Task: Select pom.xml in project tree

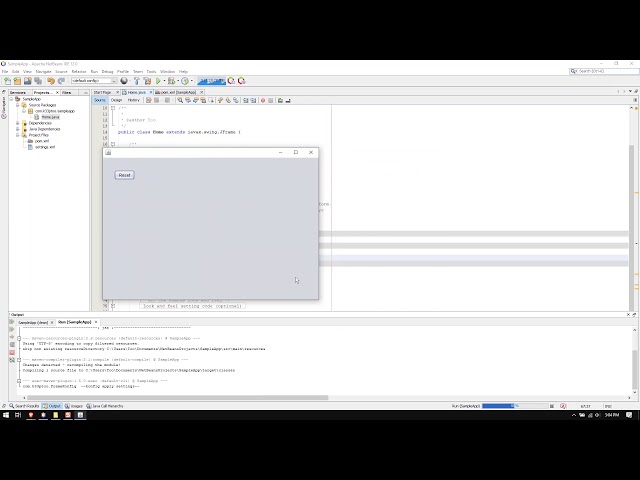Action: [42, 141]
